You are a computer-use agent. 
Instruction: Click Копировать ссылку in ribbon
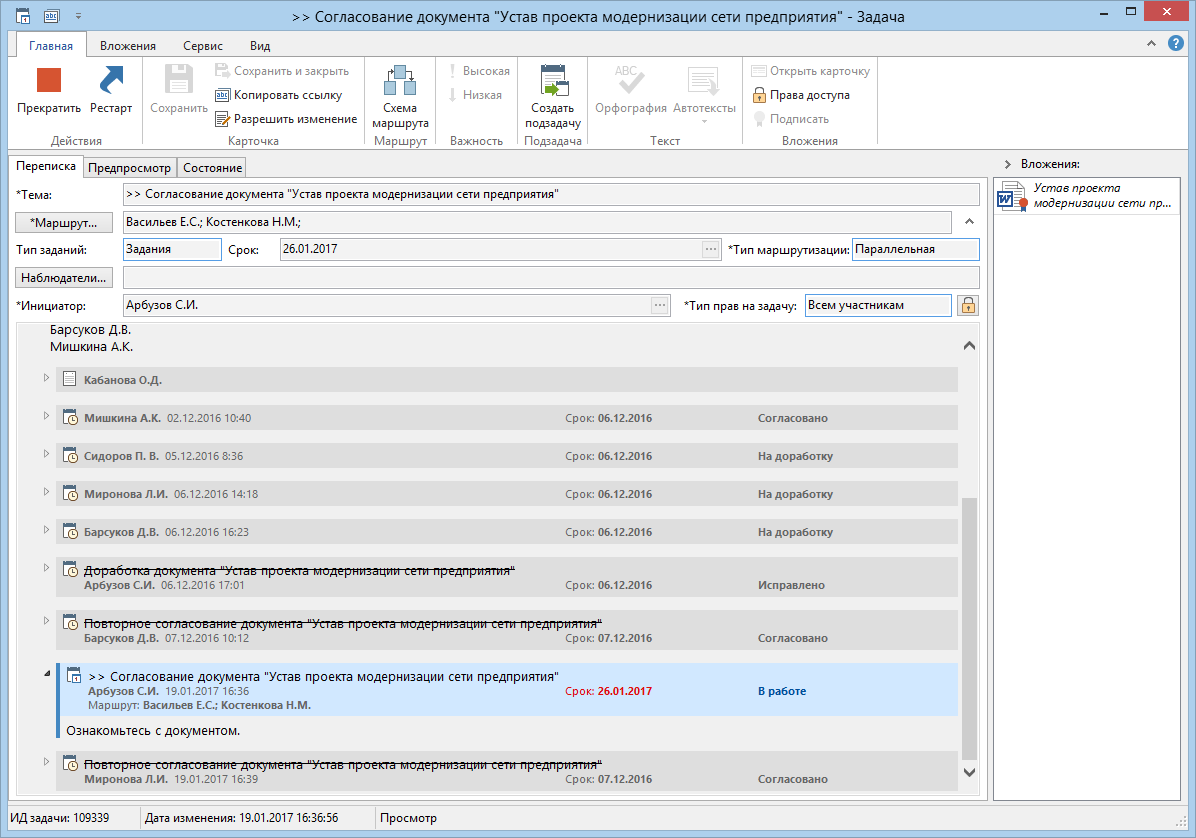tap(278, 95)
